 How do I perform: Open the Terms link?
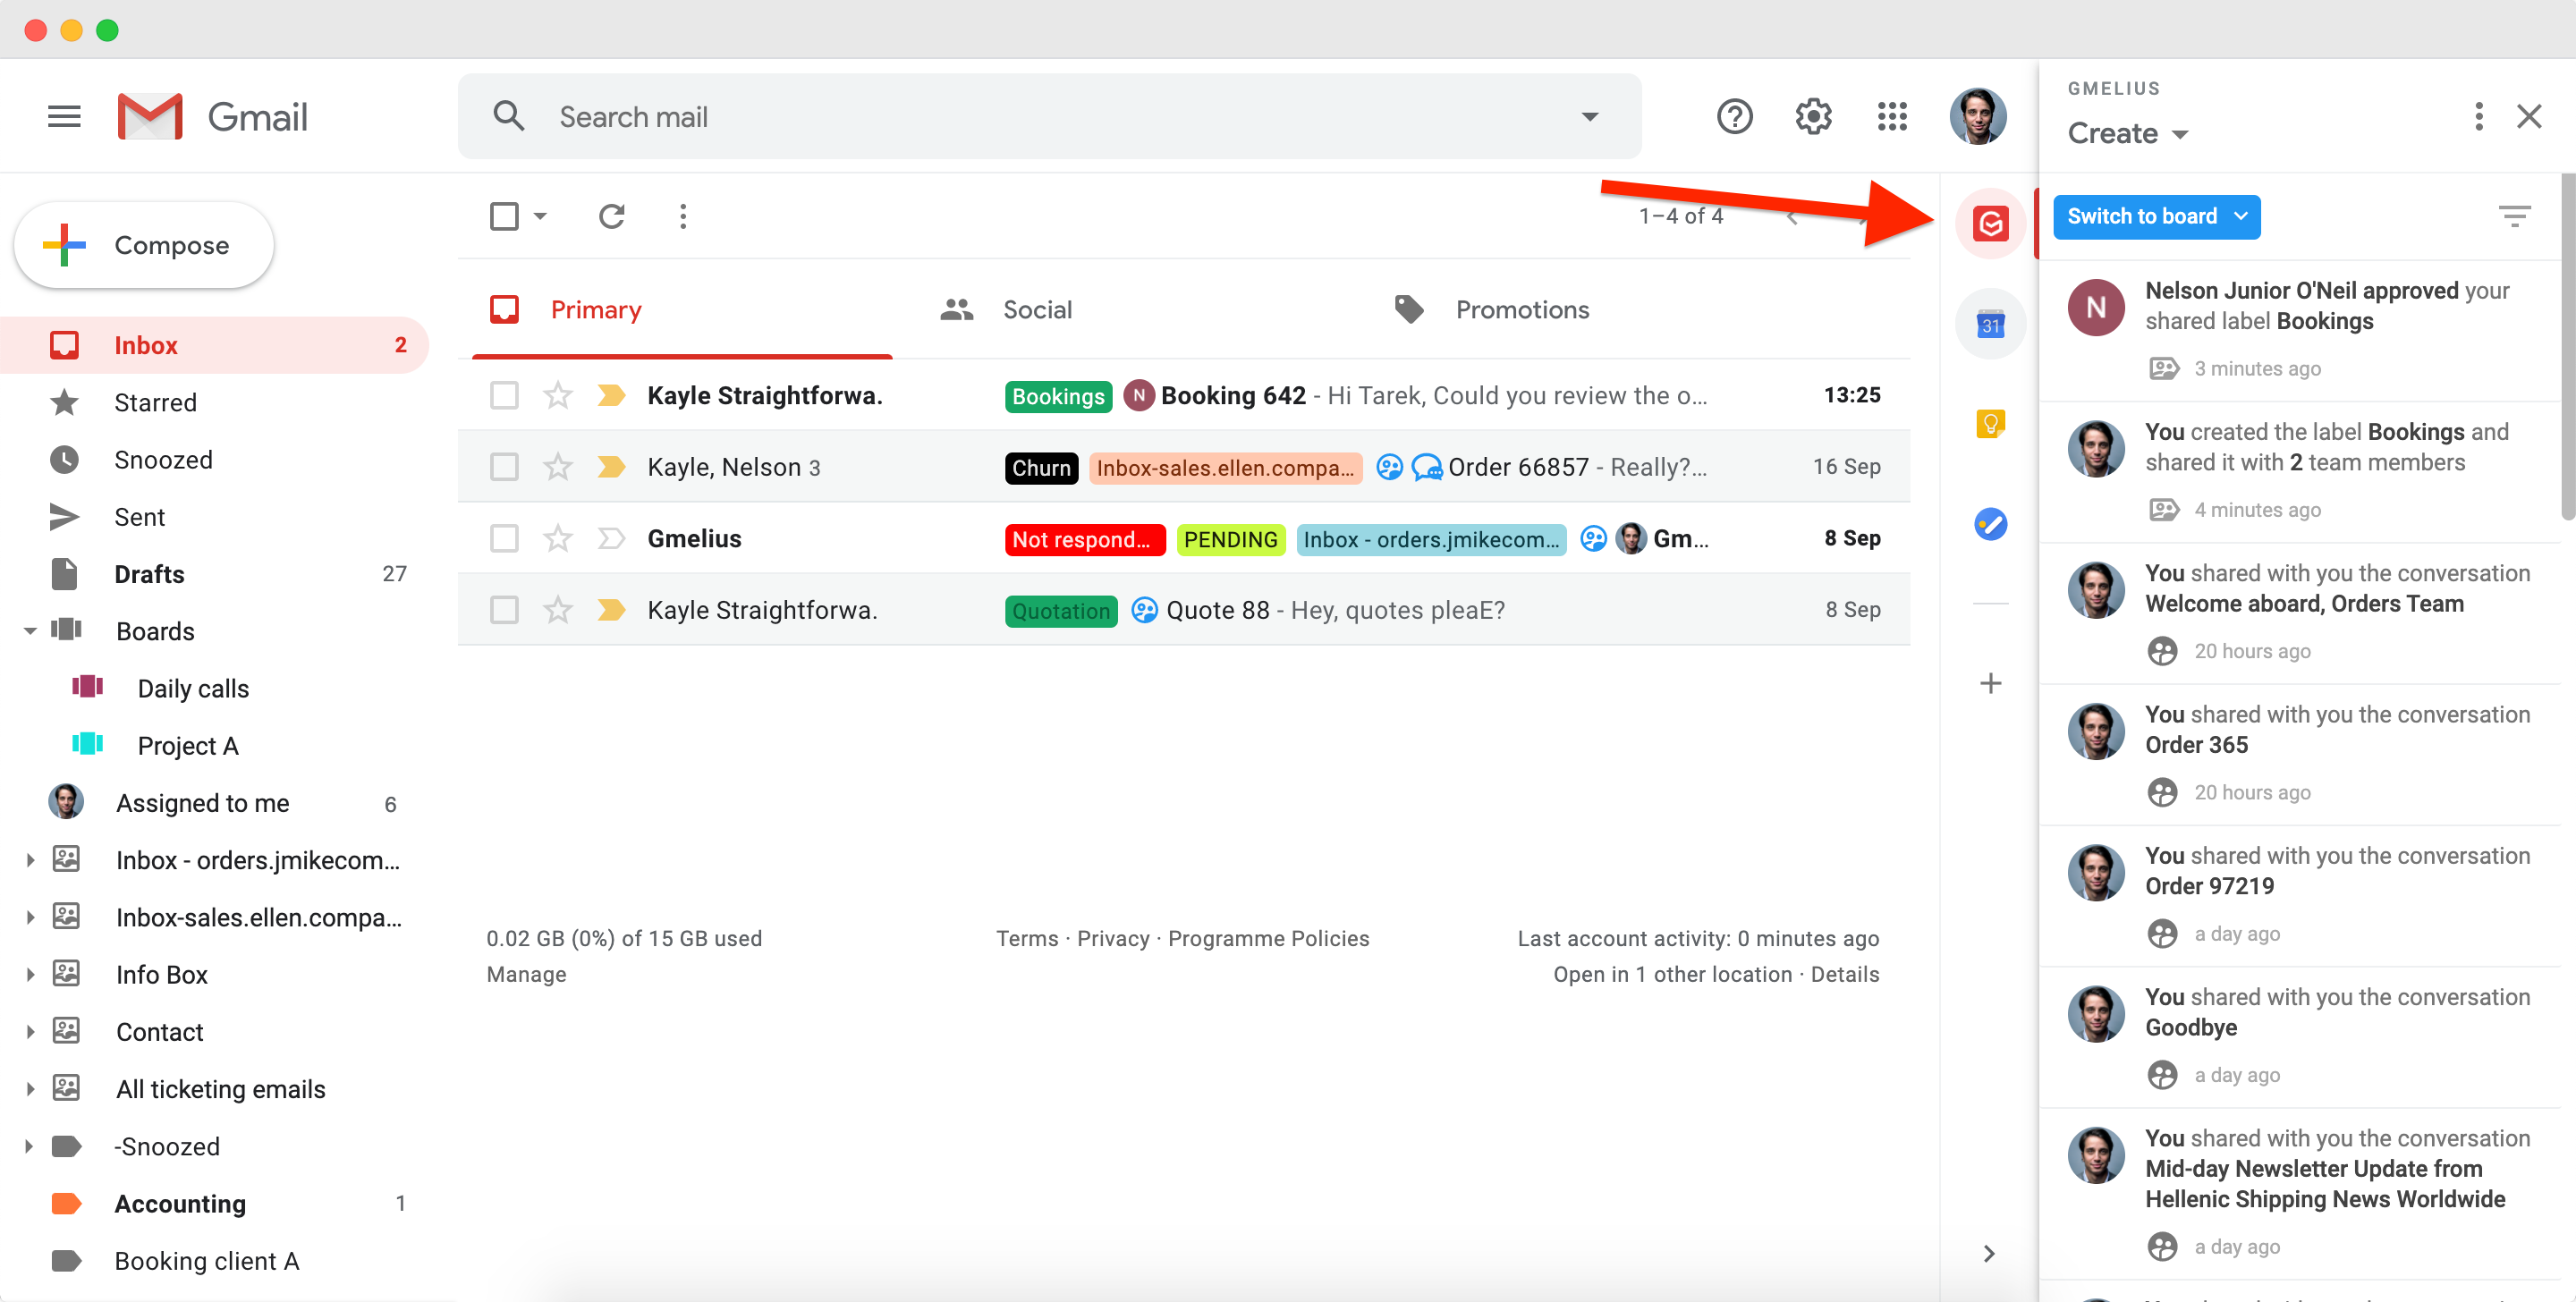1027,938
